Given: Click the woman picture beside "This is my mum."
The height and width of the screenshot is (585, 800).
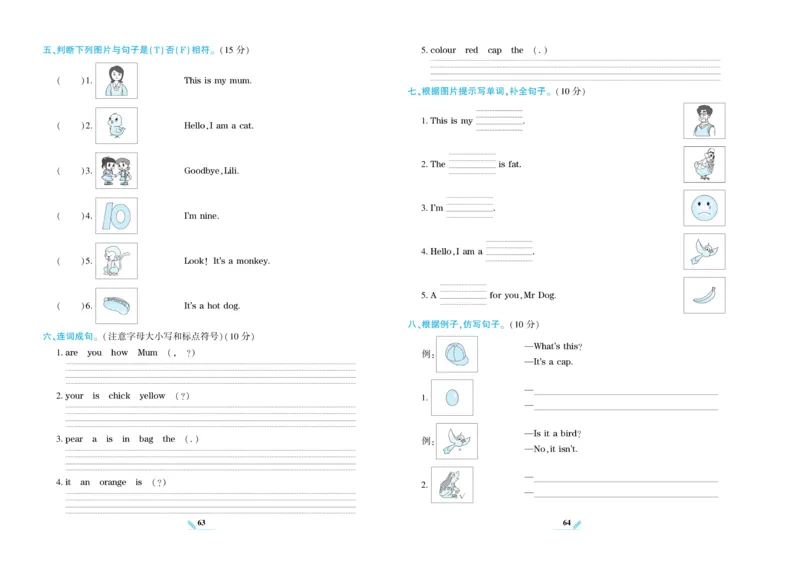Looking at the screenshot, I should [x=116, y=81].
